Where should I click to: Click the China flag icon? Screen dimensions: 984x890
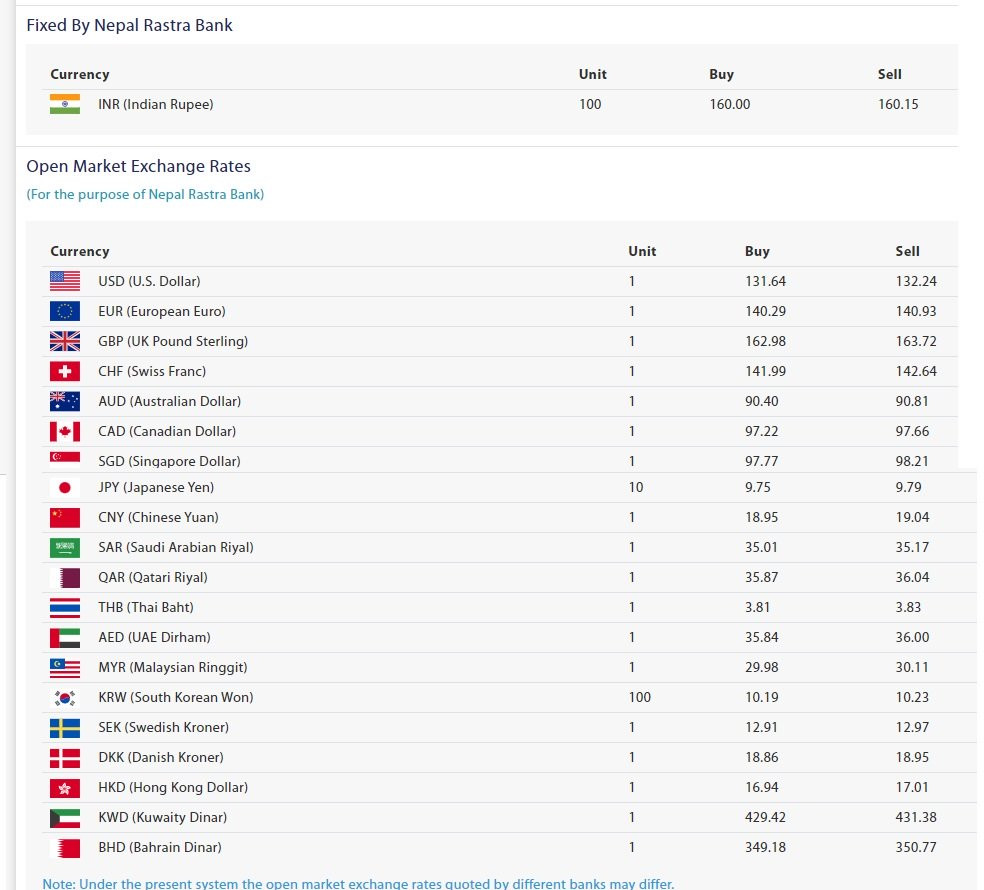[x=65, y=518]
